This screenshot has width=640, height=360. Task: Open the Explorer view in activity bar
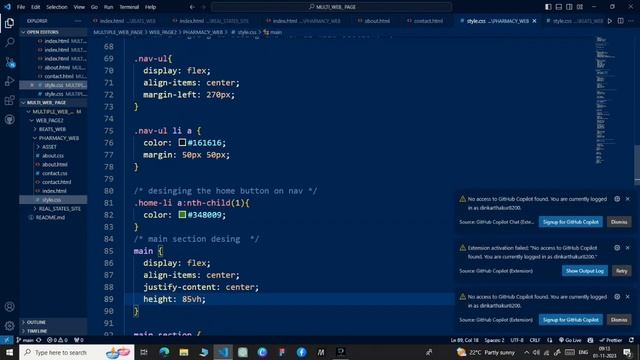pyautogui.click(x=9, y=23)
